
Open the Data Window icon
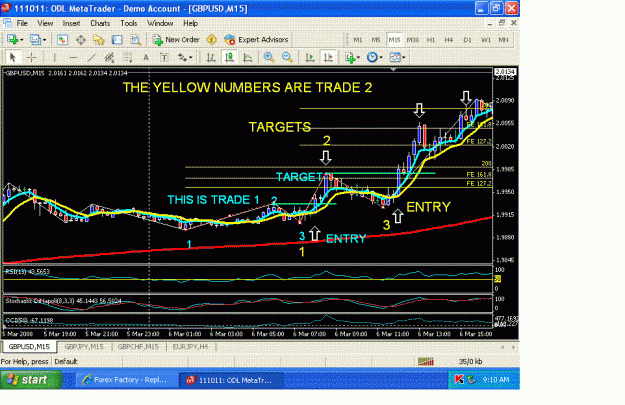[81, 39]
